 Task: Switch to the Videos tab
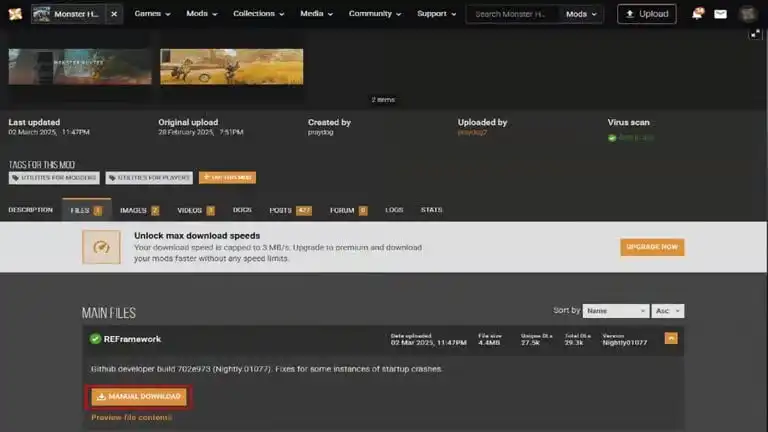[196, 210]
